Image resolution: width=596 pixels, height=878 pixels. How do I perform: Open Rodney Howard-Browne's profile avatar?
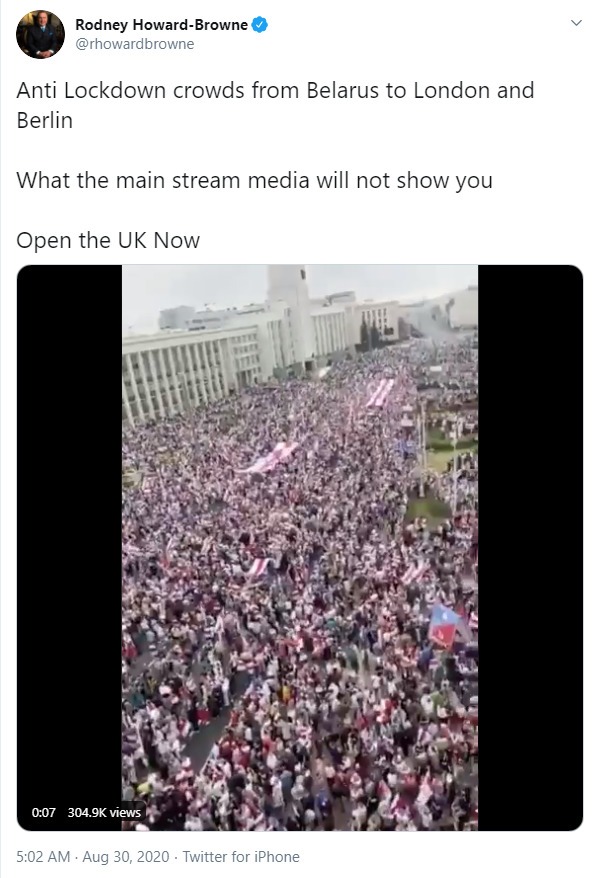[40, 34]
